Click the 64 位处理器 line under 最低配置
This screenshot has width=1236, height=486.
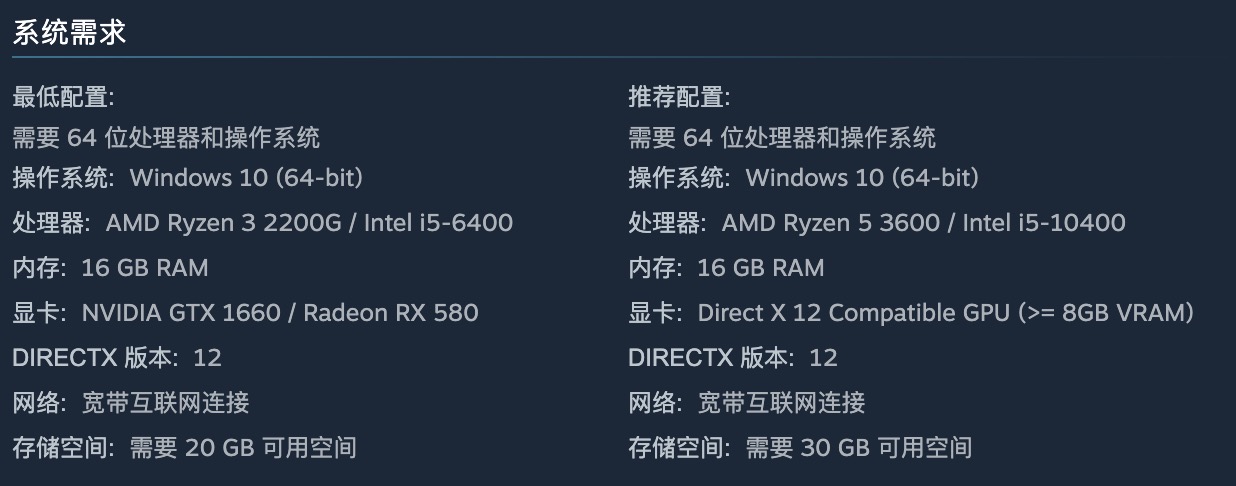(166, 137)
